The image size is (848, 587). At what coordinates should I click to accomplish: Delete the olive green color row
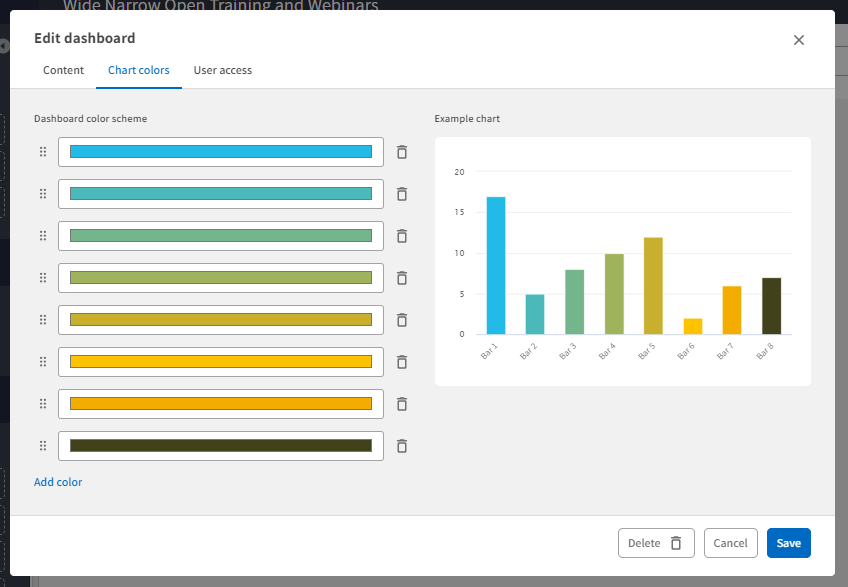point(402,278)
